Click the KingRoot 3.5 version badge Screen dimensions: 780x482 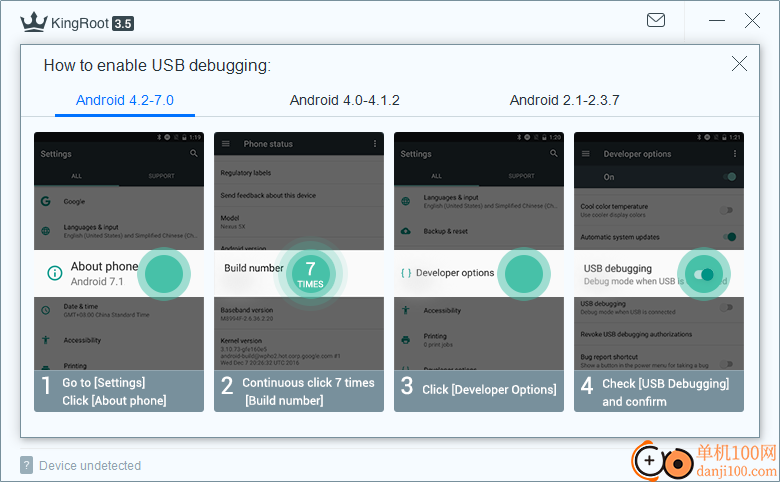click(x=123, y=23)
